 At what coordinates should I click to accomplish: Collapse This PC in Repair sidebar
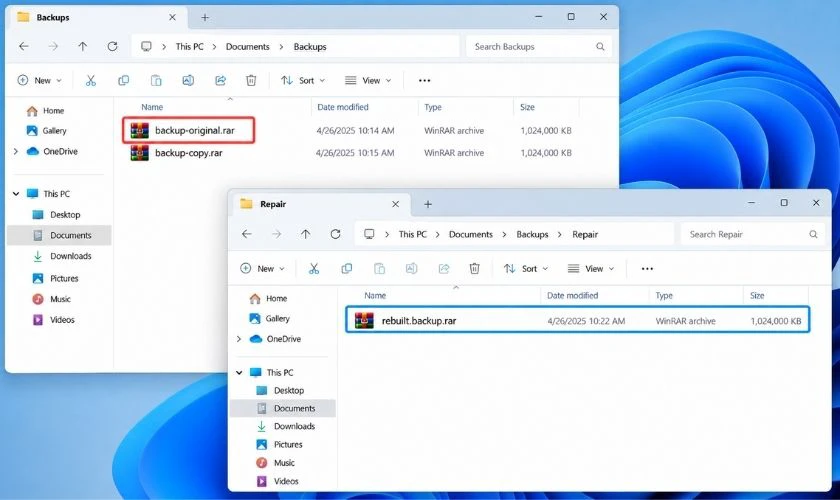(239, 372)
